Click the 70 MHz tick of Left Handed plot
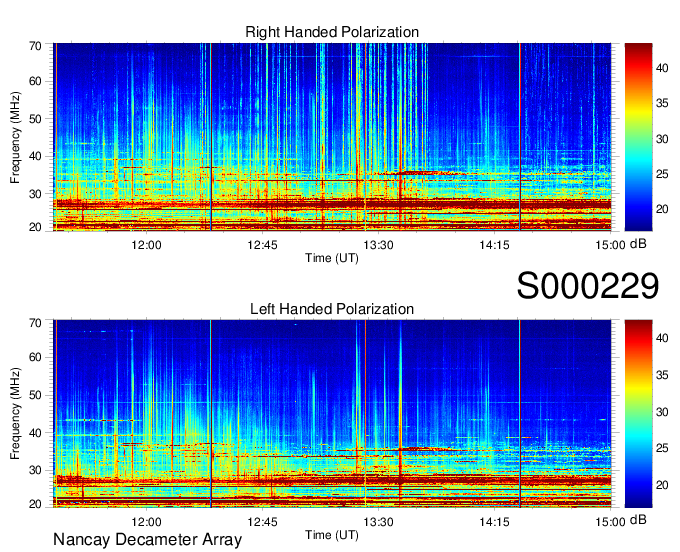This screenshot has height=552, width=680. (35, 323)
